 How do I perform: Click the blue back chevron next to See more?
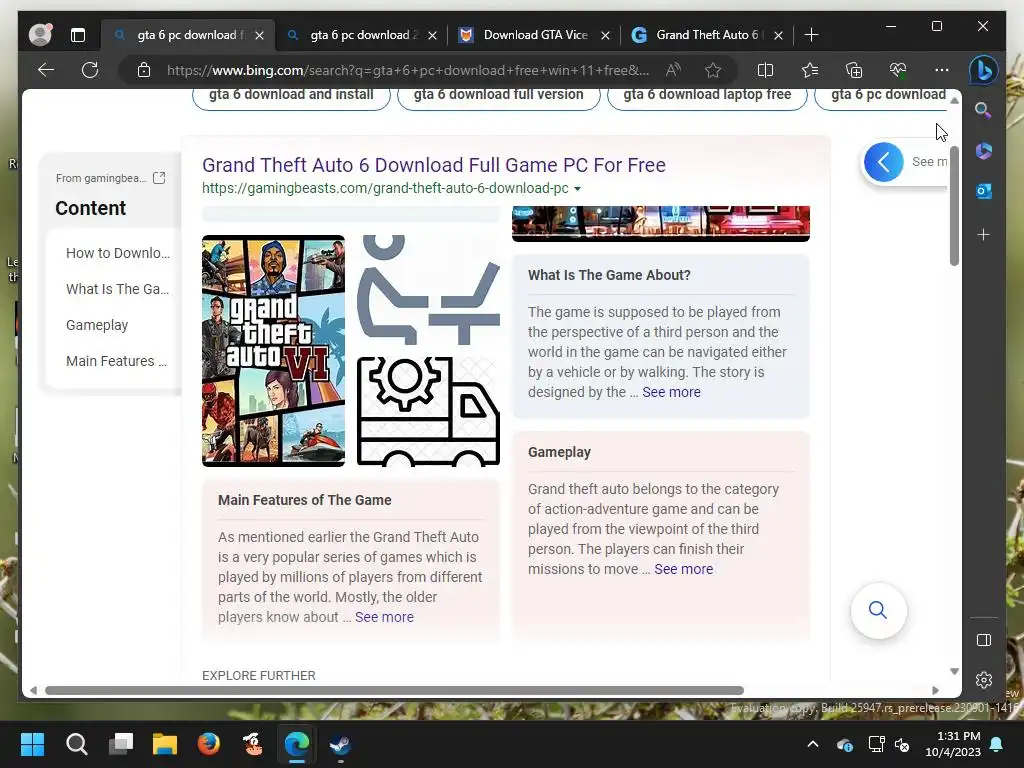coord(884,162)
